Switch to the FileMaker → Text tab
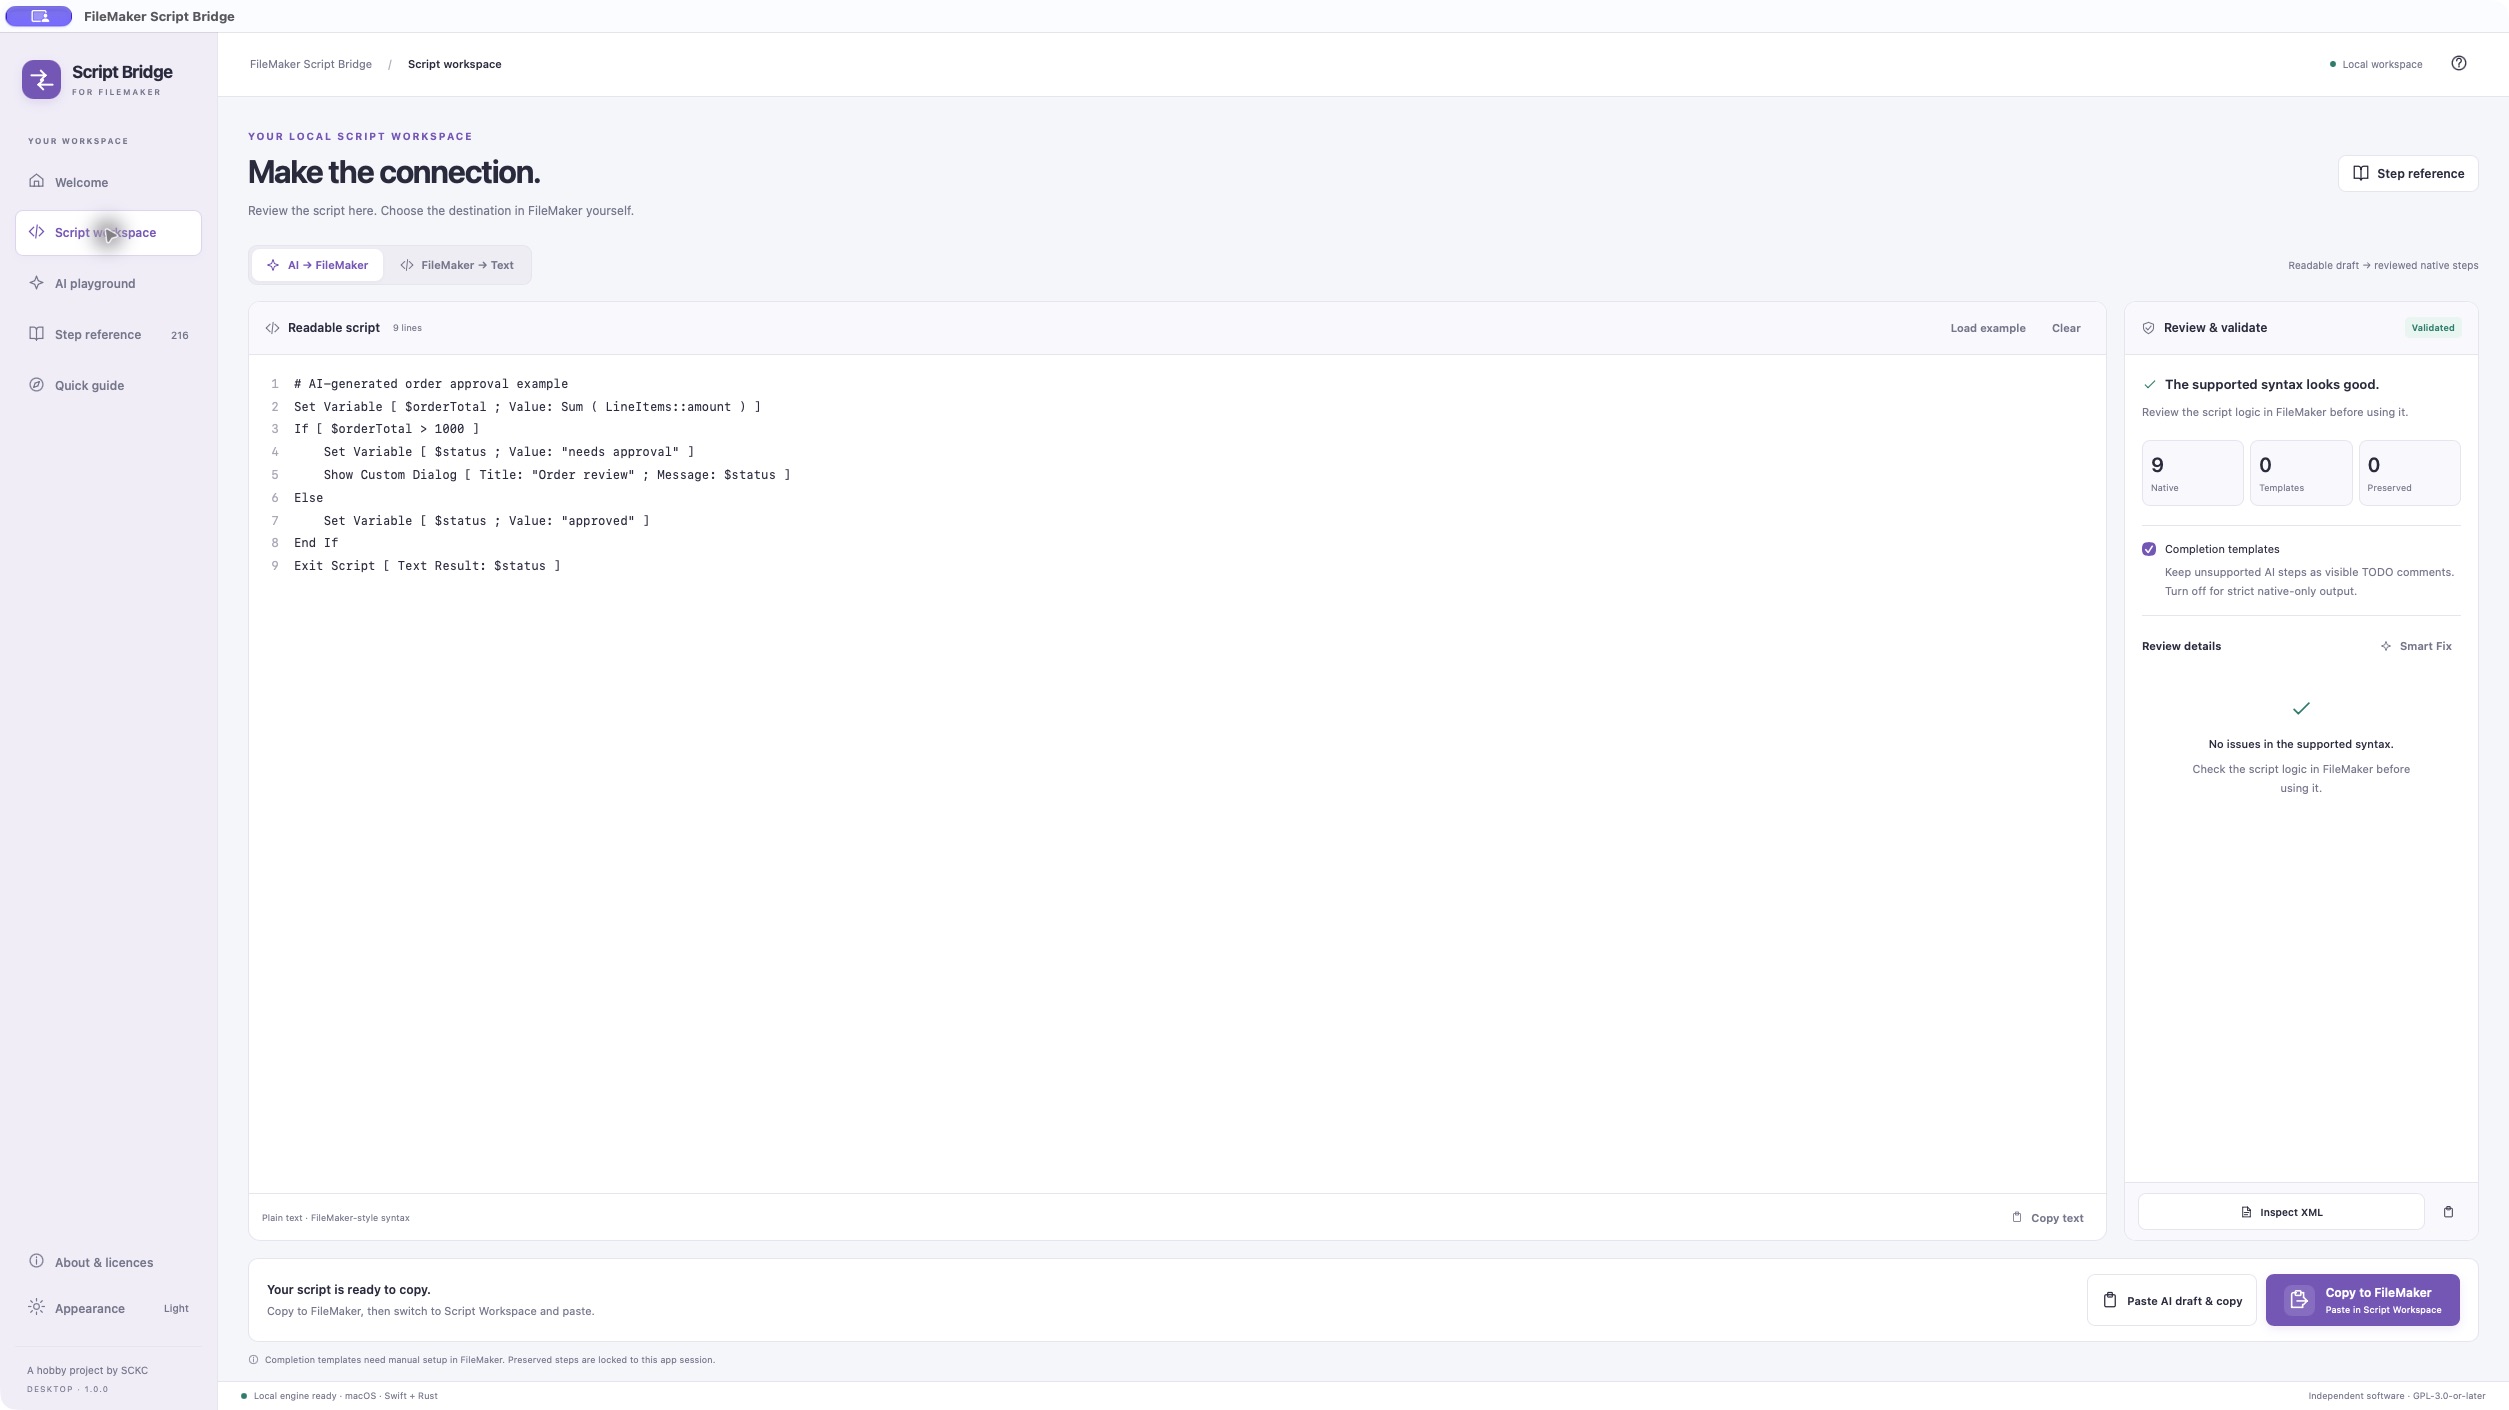 tap(457, 265)
